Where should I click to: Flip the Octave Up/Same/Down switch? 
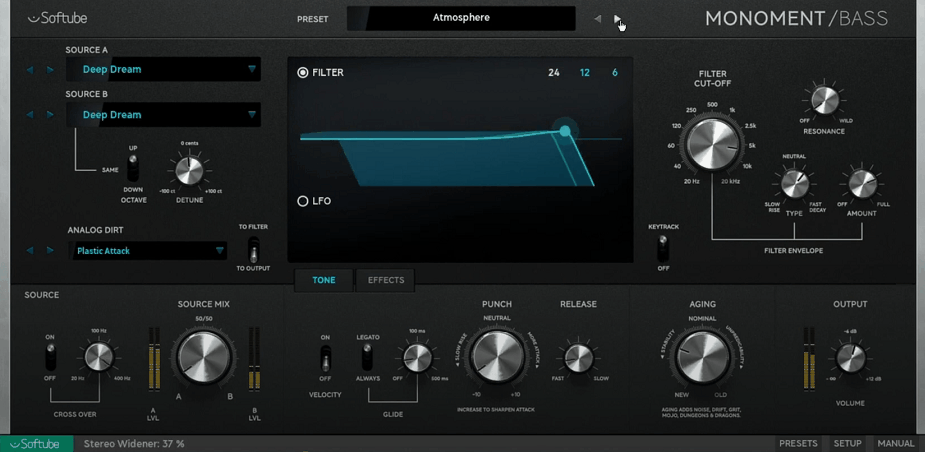coord(133,168)
